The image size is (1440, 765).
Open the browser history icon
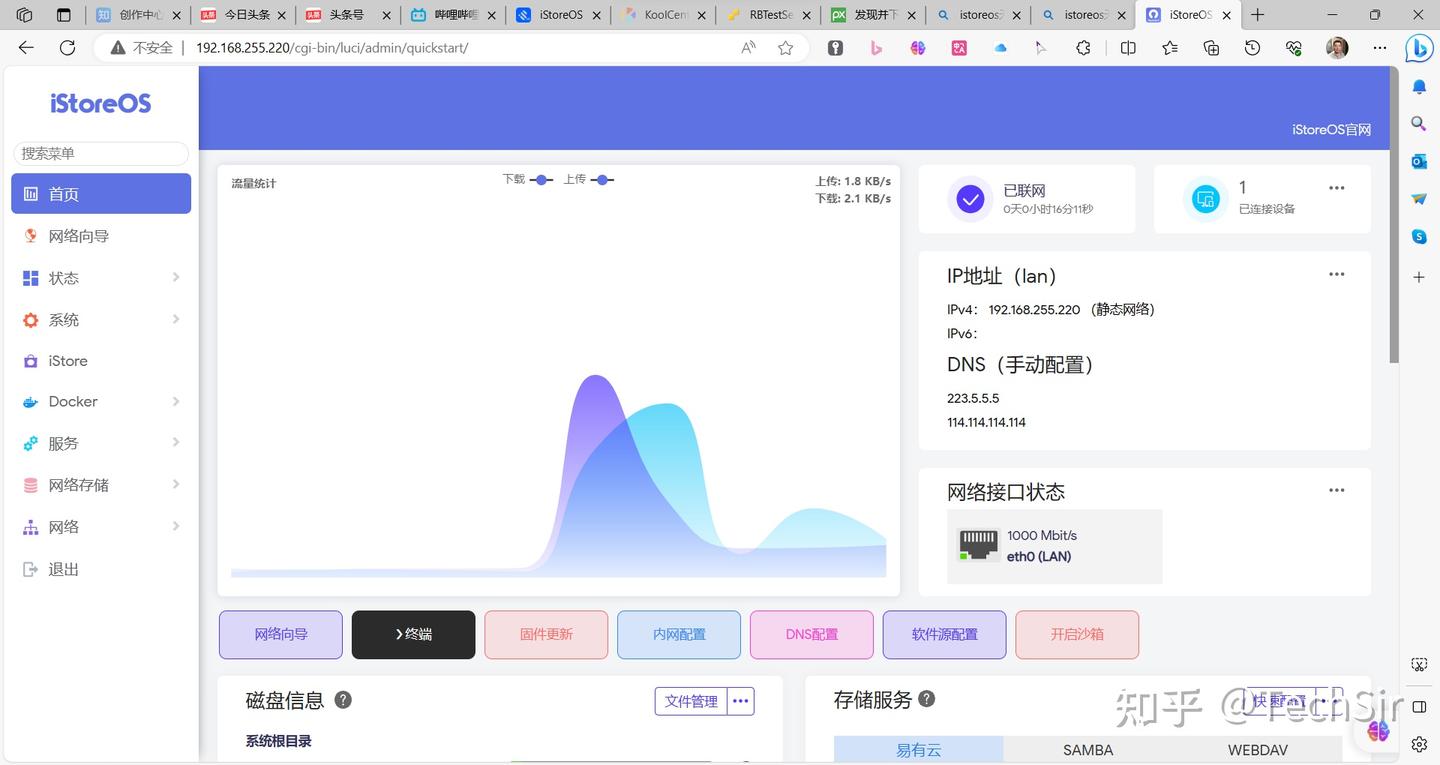coord(1252,48)
